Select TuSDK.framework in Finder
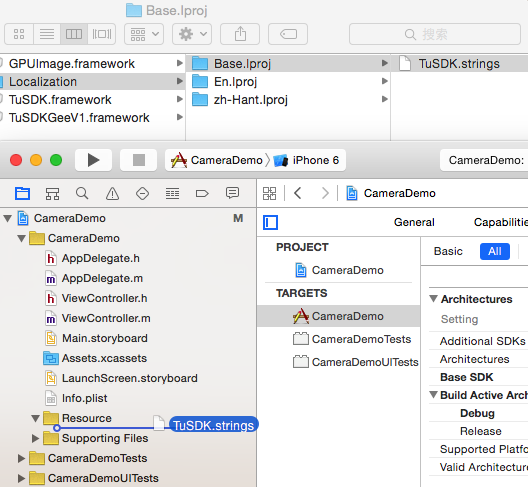This screenshot has width=528, height=487. [92, 100]
